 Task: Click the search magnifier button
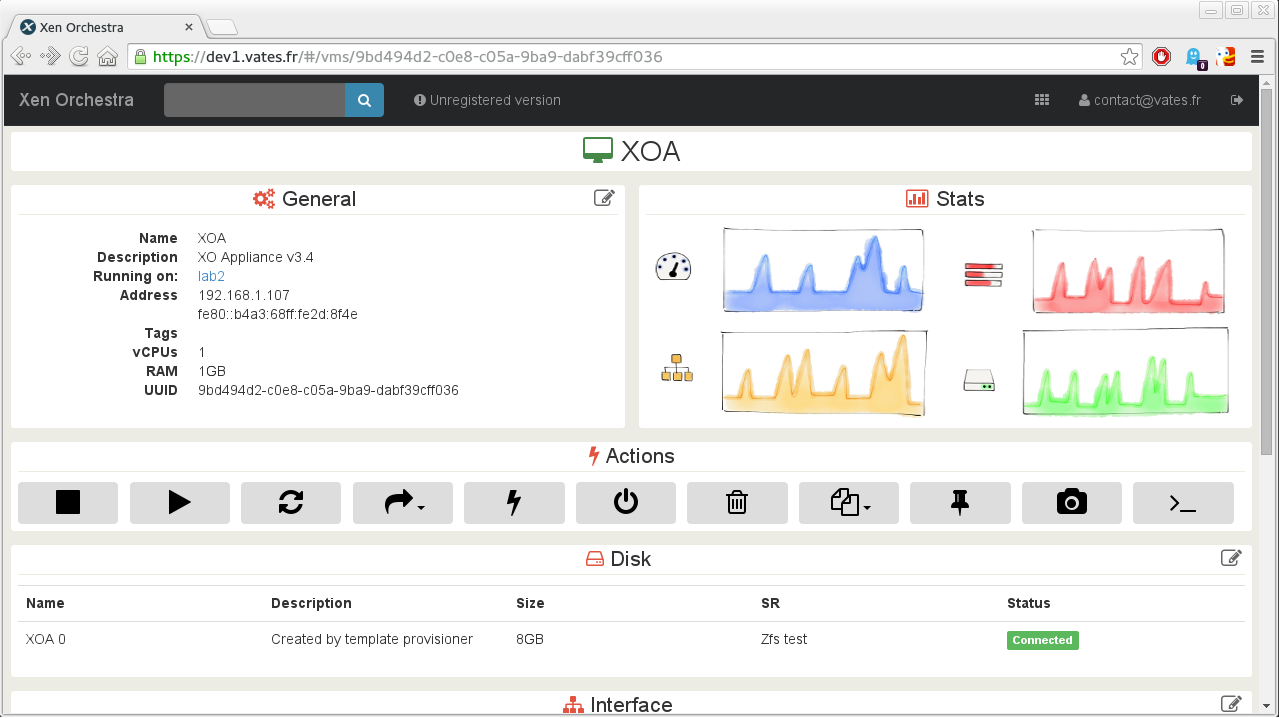pos(364,100)
